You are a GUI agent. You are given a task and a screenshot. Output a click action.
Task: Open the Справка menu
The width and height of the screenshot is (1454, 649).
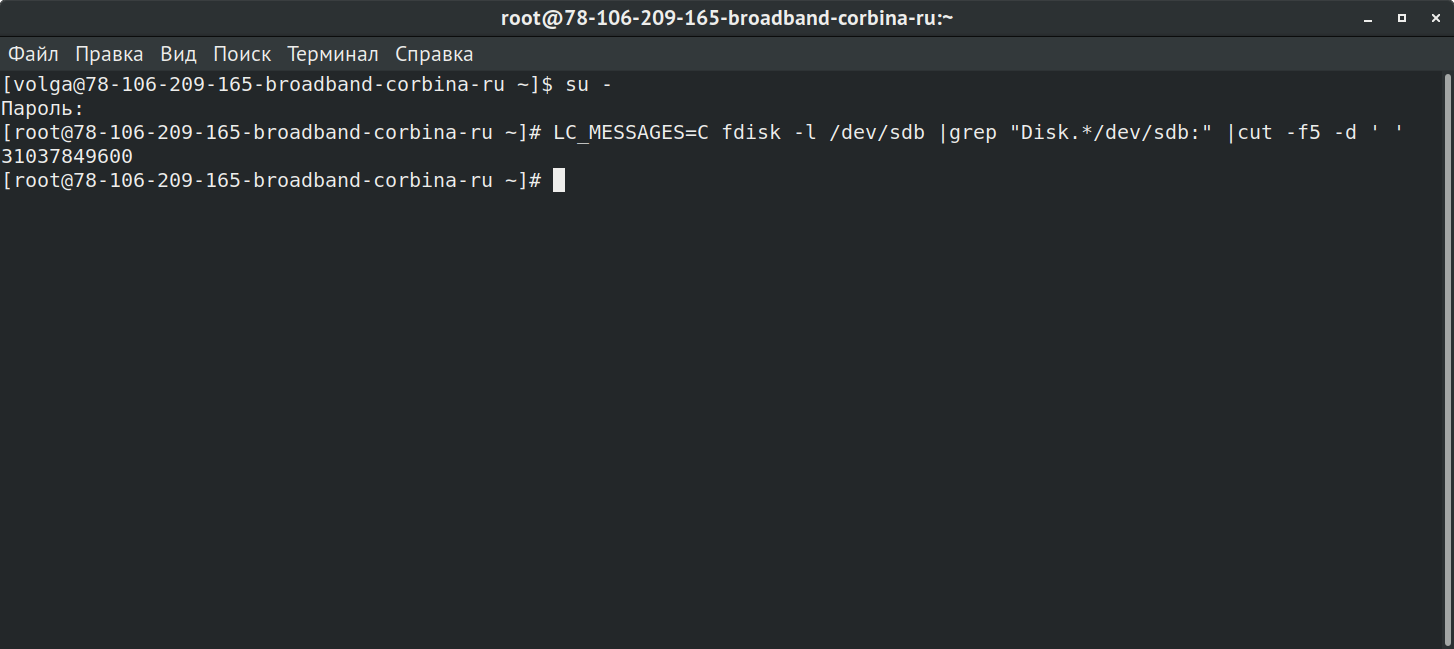pos(434,54)
